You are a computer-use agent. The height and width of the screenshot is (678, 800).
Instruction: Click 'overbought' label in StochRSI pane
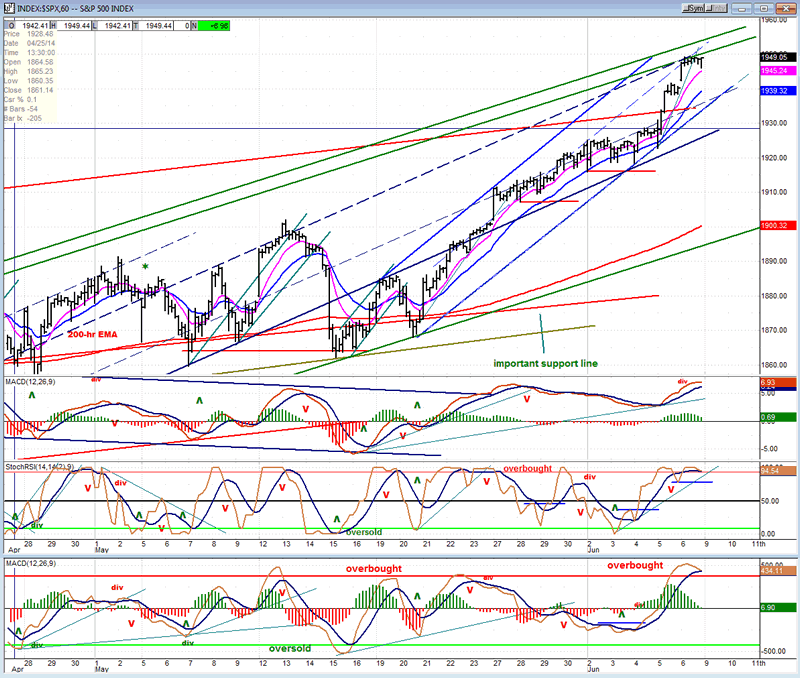click(x=528, y=468)
